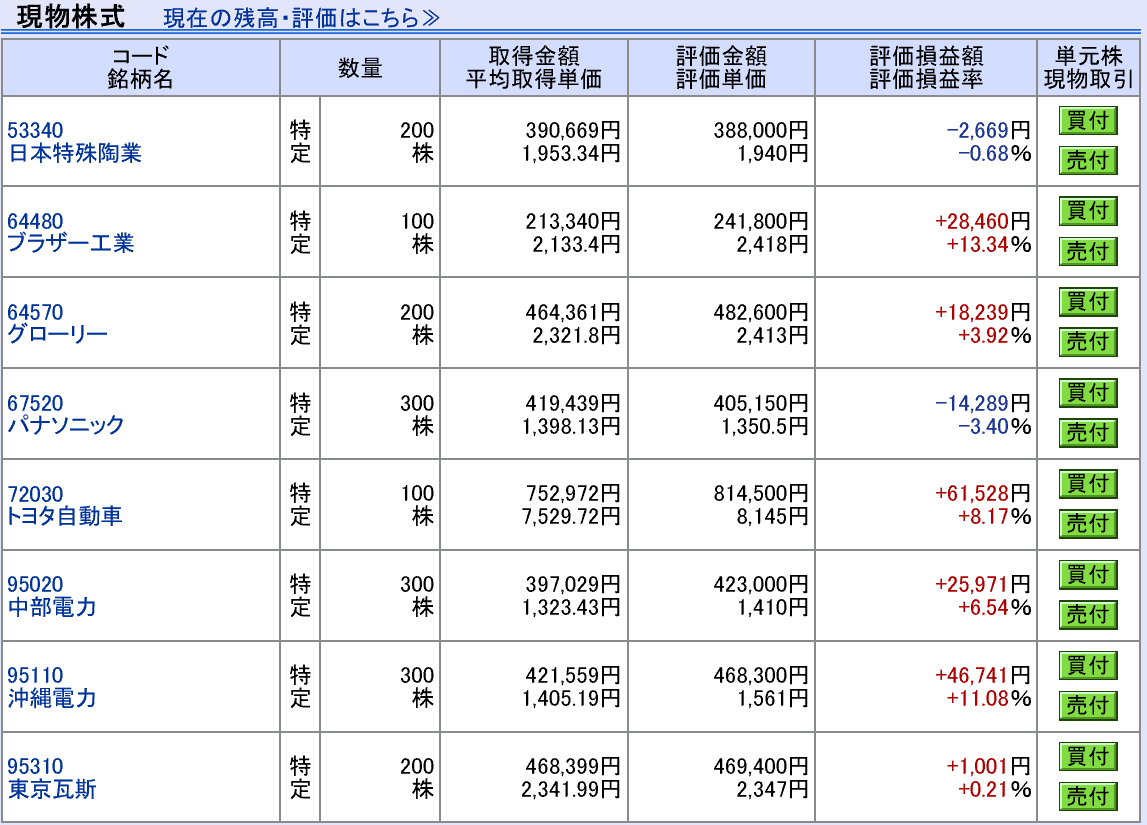Select the −2,669円 loss value

tap(988, 130)
